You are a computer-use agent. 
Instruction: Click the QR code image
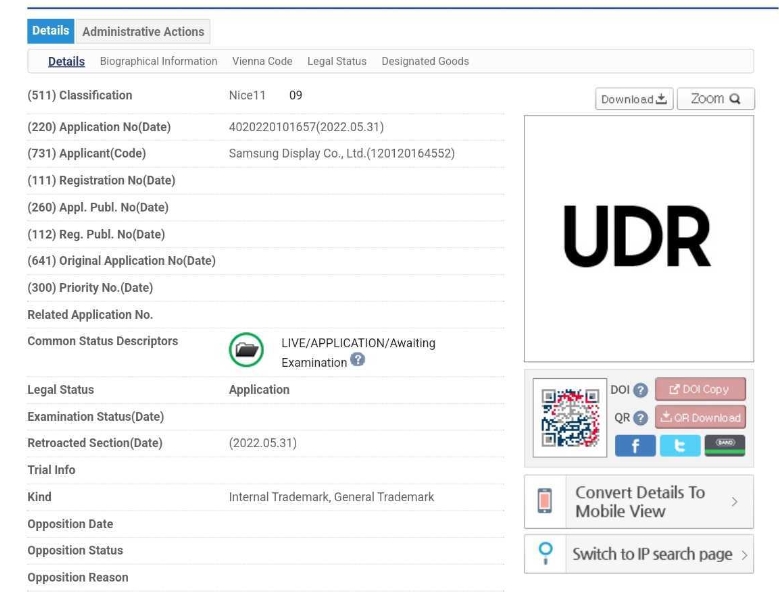pos(570,418)
